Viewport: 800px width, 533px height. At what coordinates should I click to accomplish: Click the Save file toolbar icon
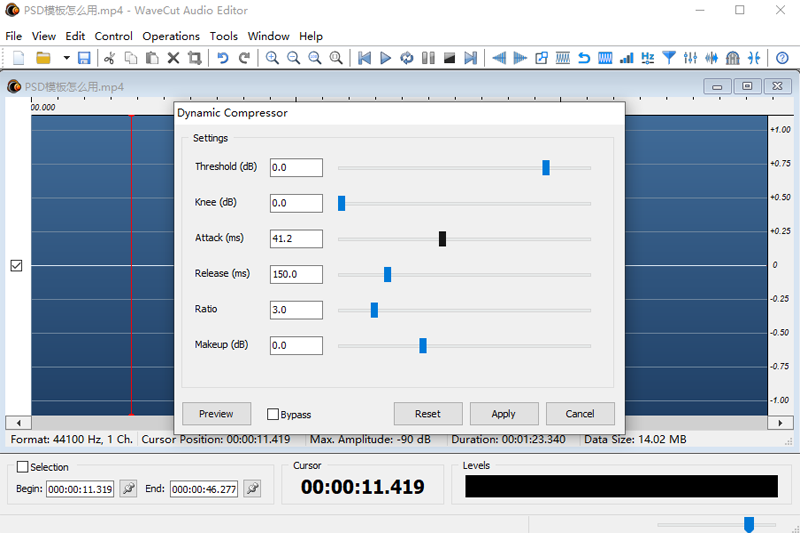(x=84, y=58)
